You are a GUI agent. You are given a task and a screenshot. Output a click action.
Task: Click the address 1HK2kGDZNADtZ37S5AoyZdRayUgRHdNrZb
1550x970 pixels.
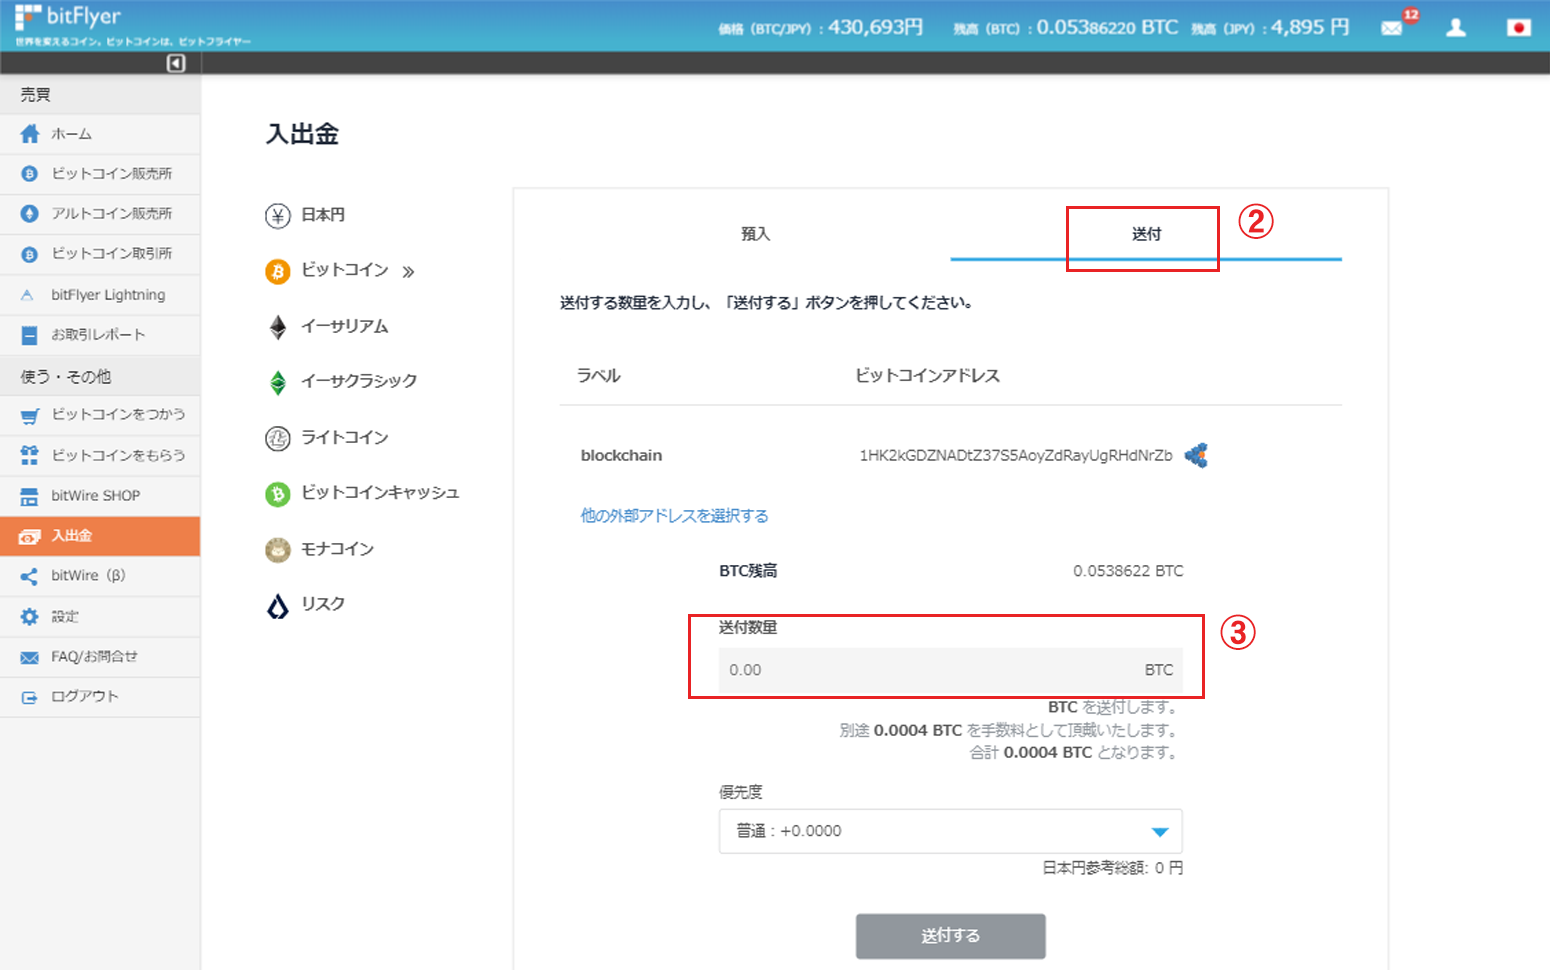(x=1016, y=456)
